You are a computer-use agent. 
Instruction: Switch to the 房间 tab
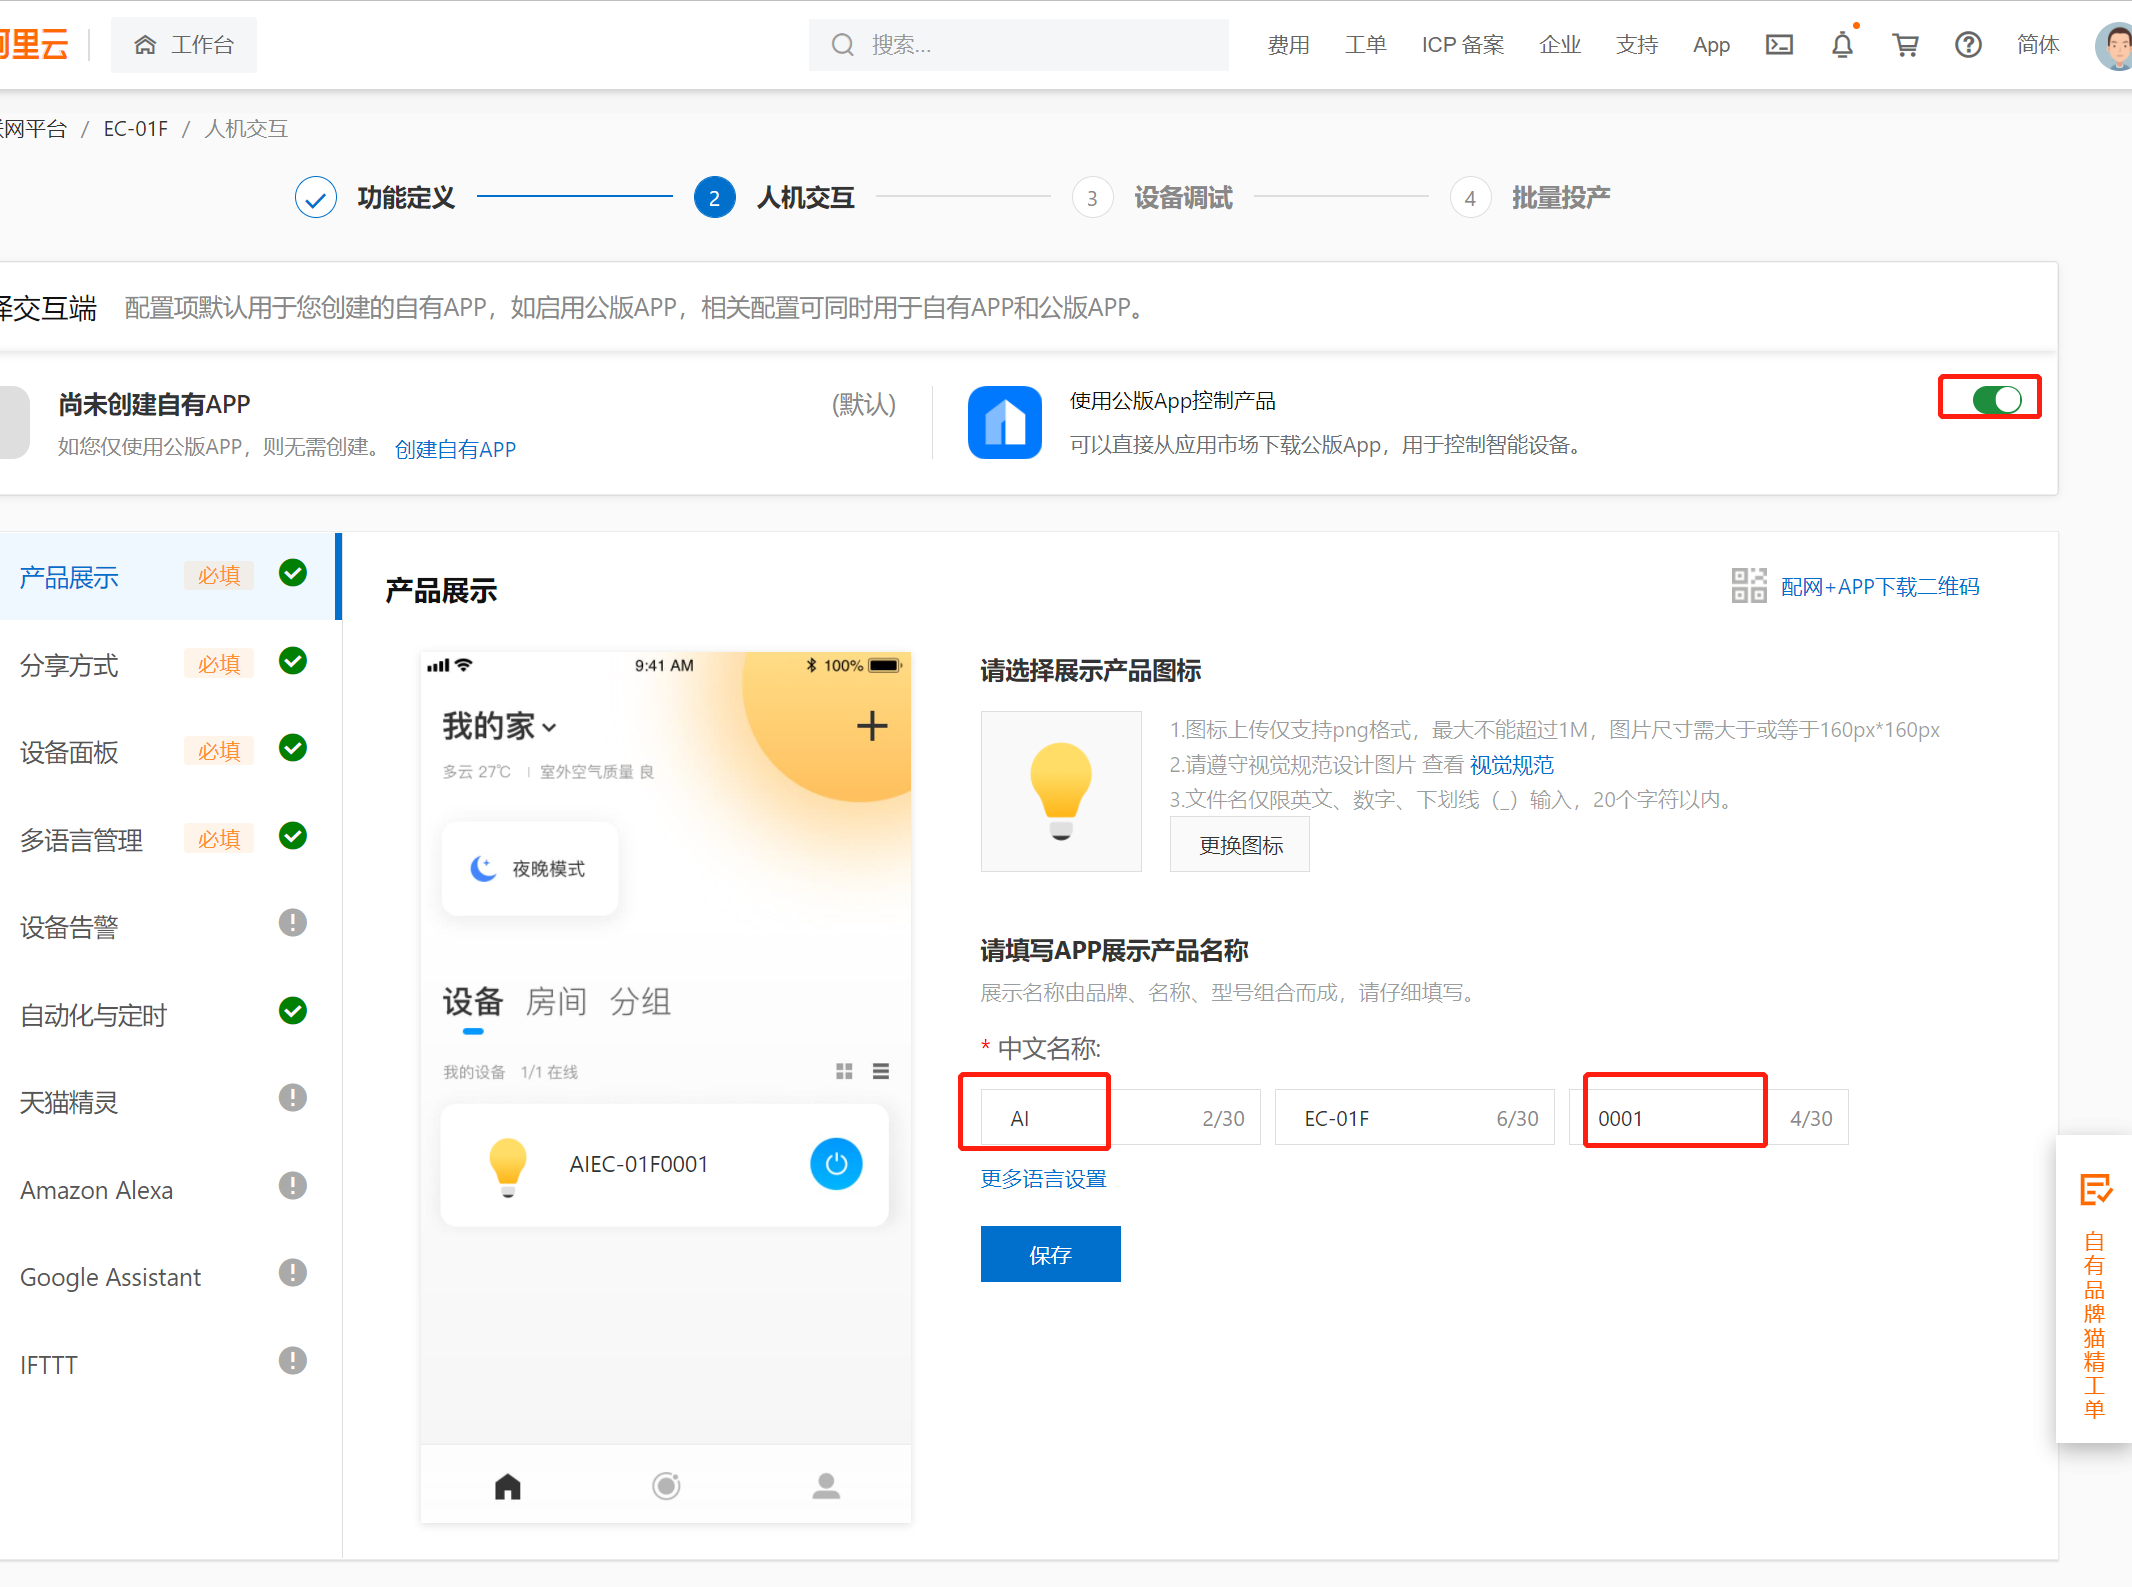[x=556, y=1003]
